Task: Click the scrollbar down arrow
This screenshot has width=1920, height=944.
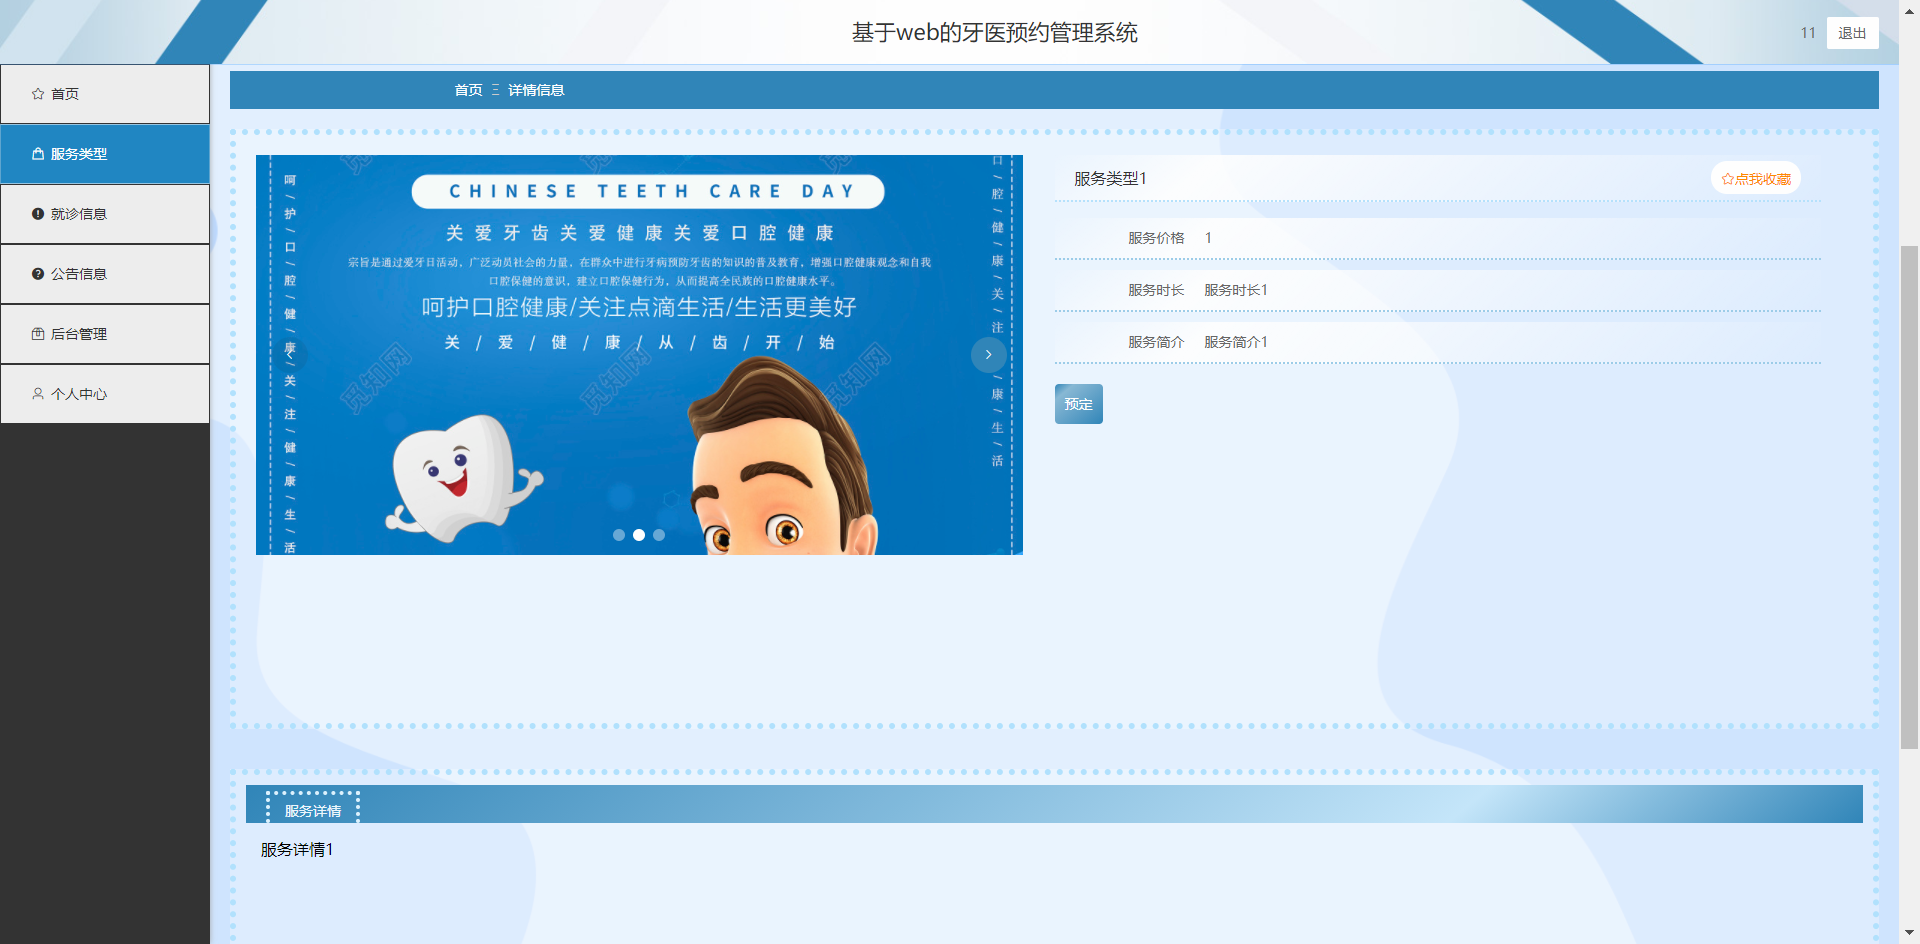Action: click(1909, 933)
